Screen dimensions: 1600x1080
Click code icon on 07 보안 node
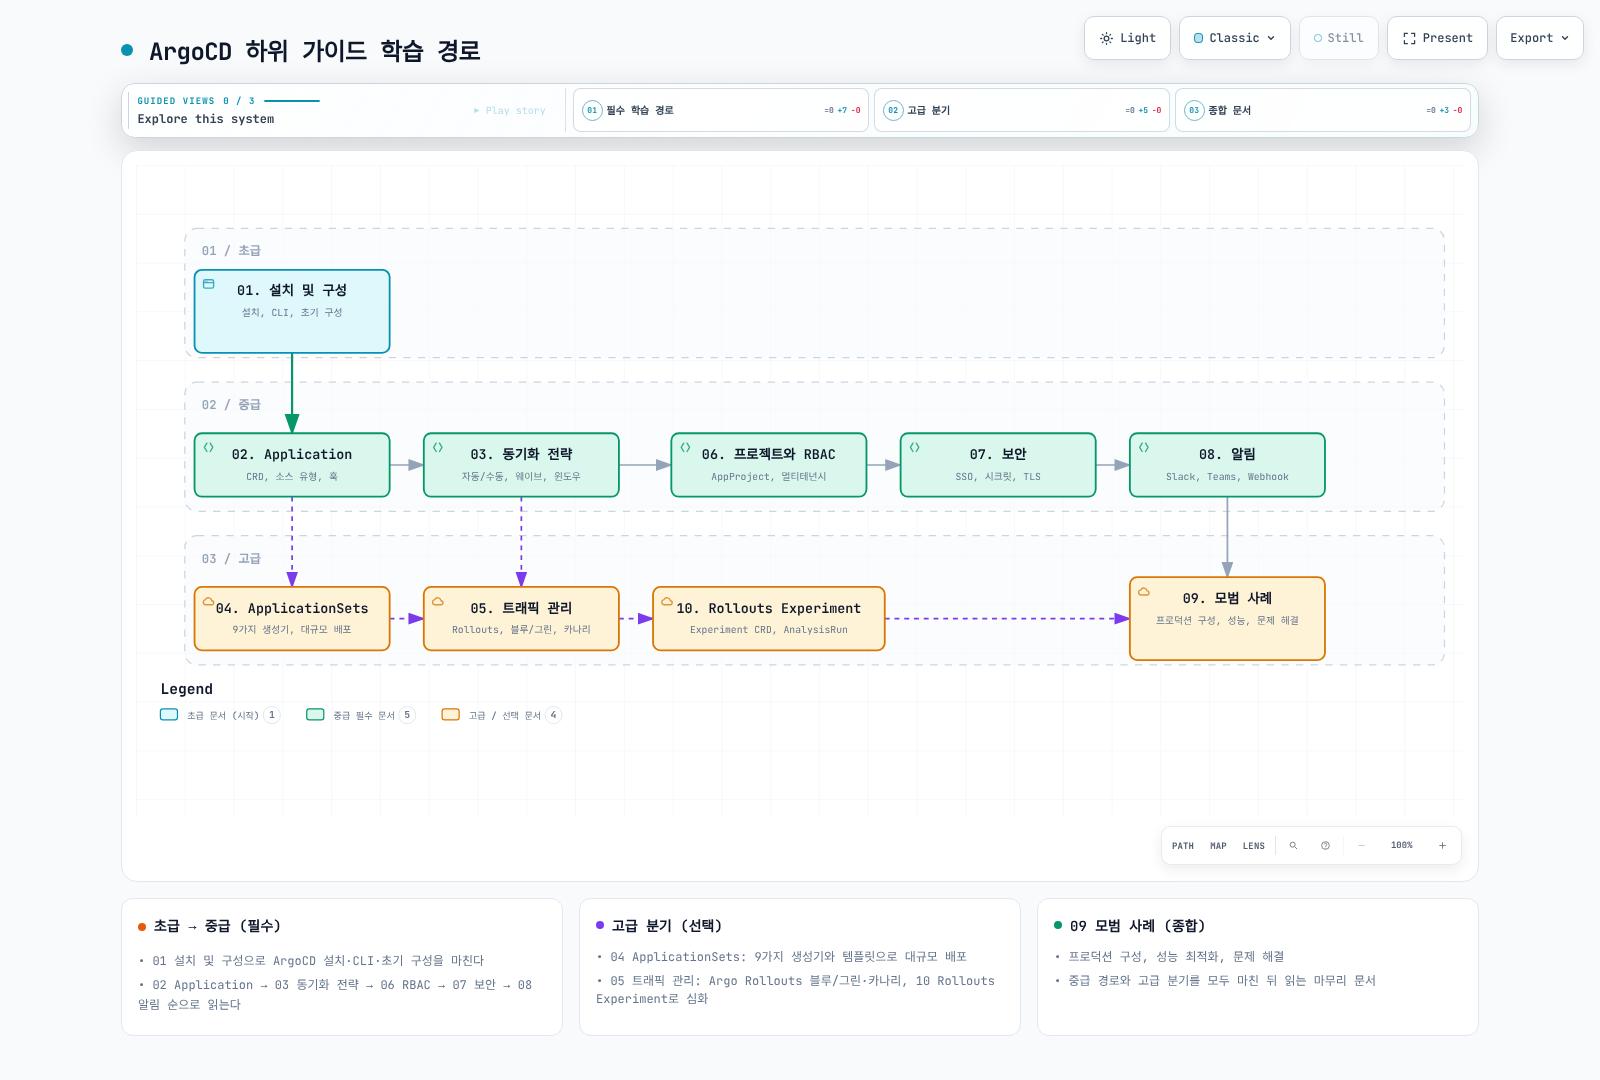[915, 447]
